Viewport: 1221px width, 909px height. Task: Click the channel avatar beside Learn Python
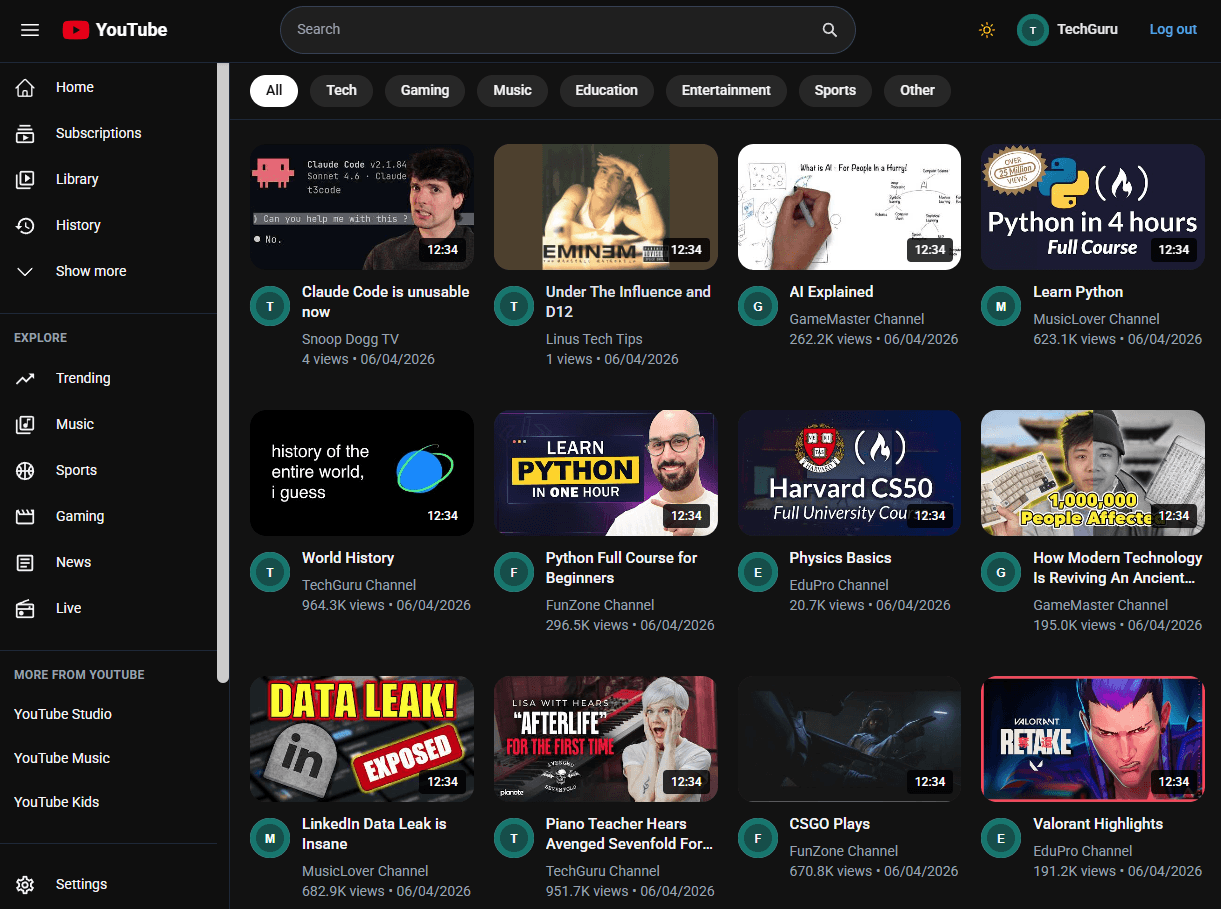point(1001,306)
